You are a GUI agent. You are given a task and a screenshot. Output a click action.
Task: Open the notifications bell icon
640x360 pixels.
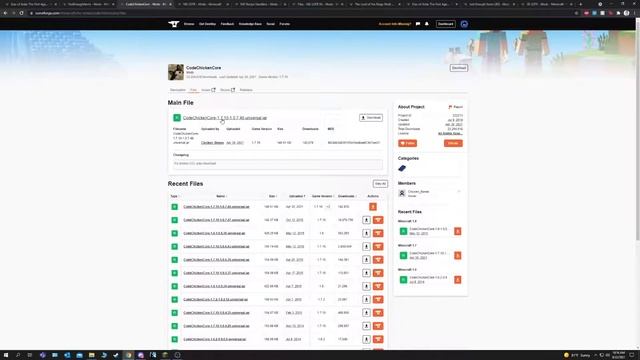pos(427,24)
